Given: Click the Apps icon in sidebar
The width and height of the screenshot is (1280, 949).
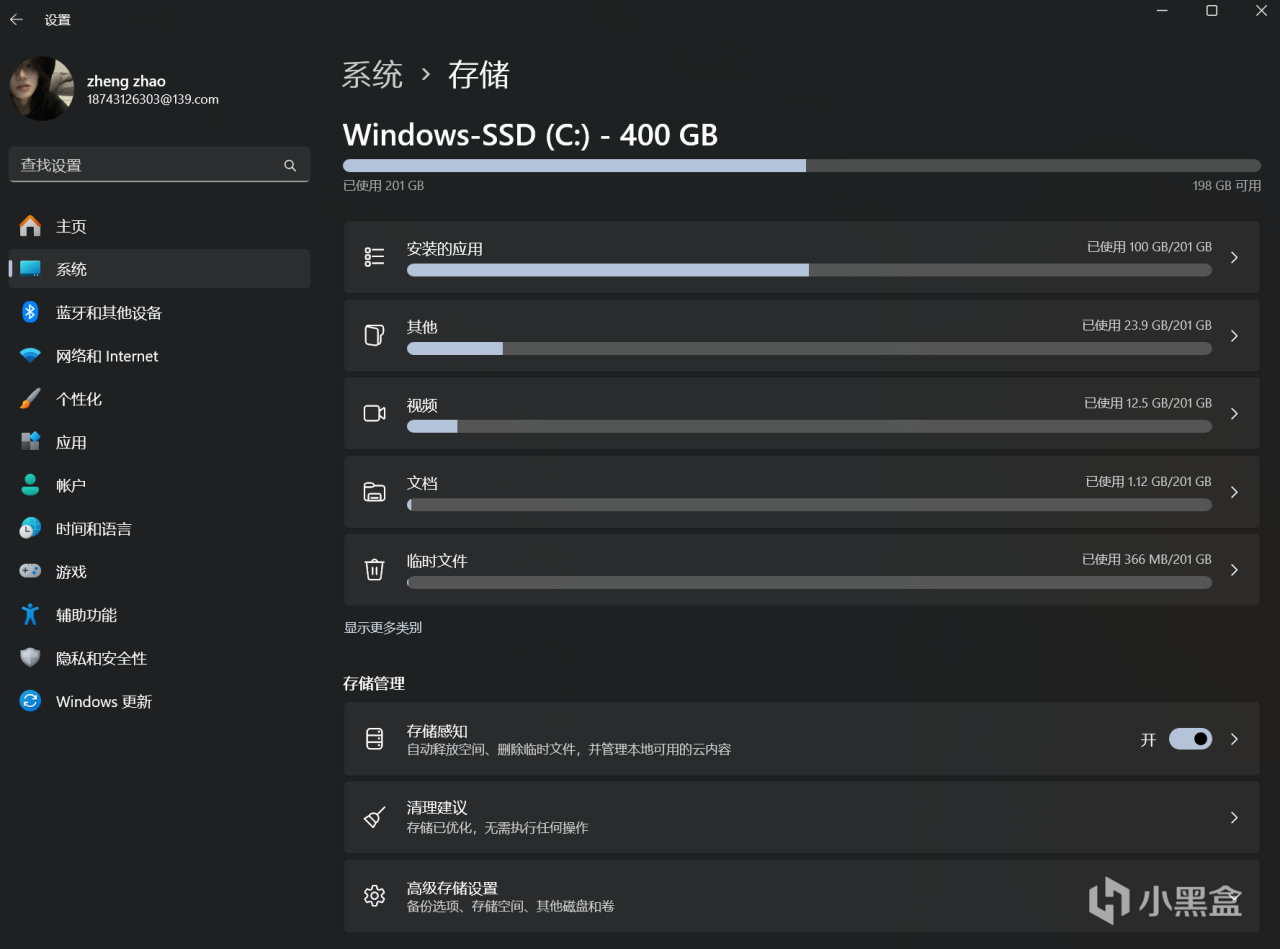Looking at the screenshot, I should 31,442.
